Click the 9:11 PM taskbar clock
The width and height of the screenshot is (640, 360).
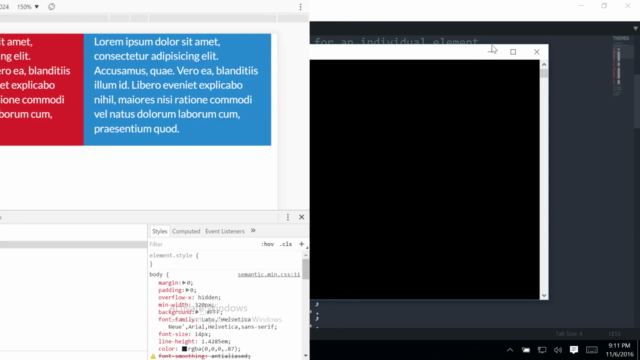point(619,350)
